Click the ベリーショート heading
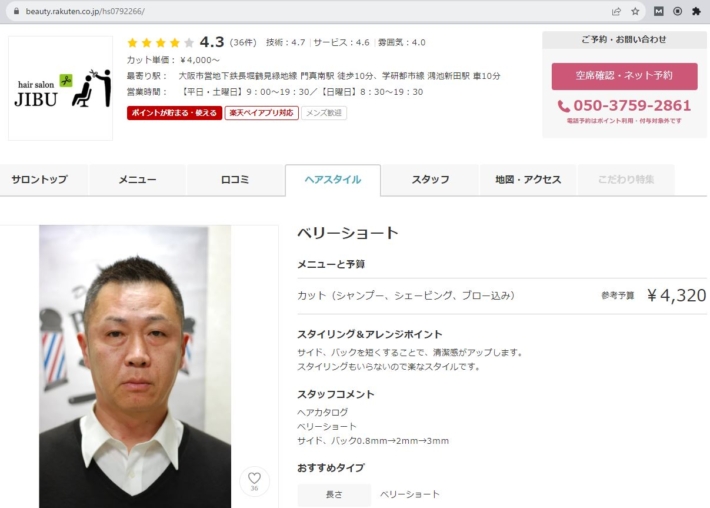 347,233
